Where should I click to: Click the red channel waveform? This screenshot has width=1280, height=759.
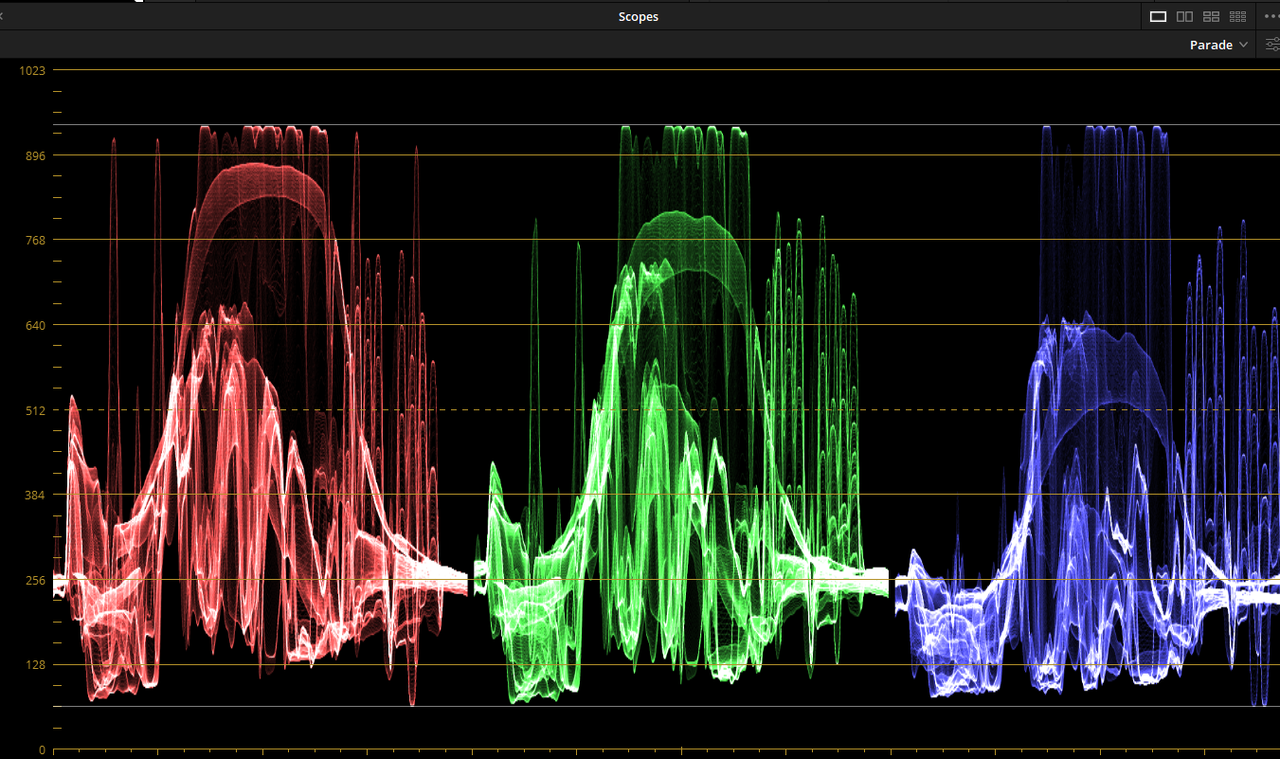tap(260, 415)
